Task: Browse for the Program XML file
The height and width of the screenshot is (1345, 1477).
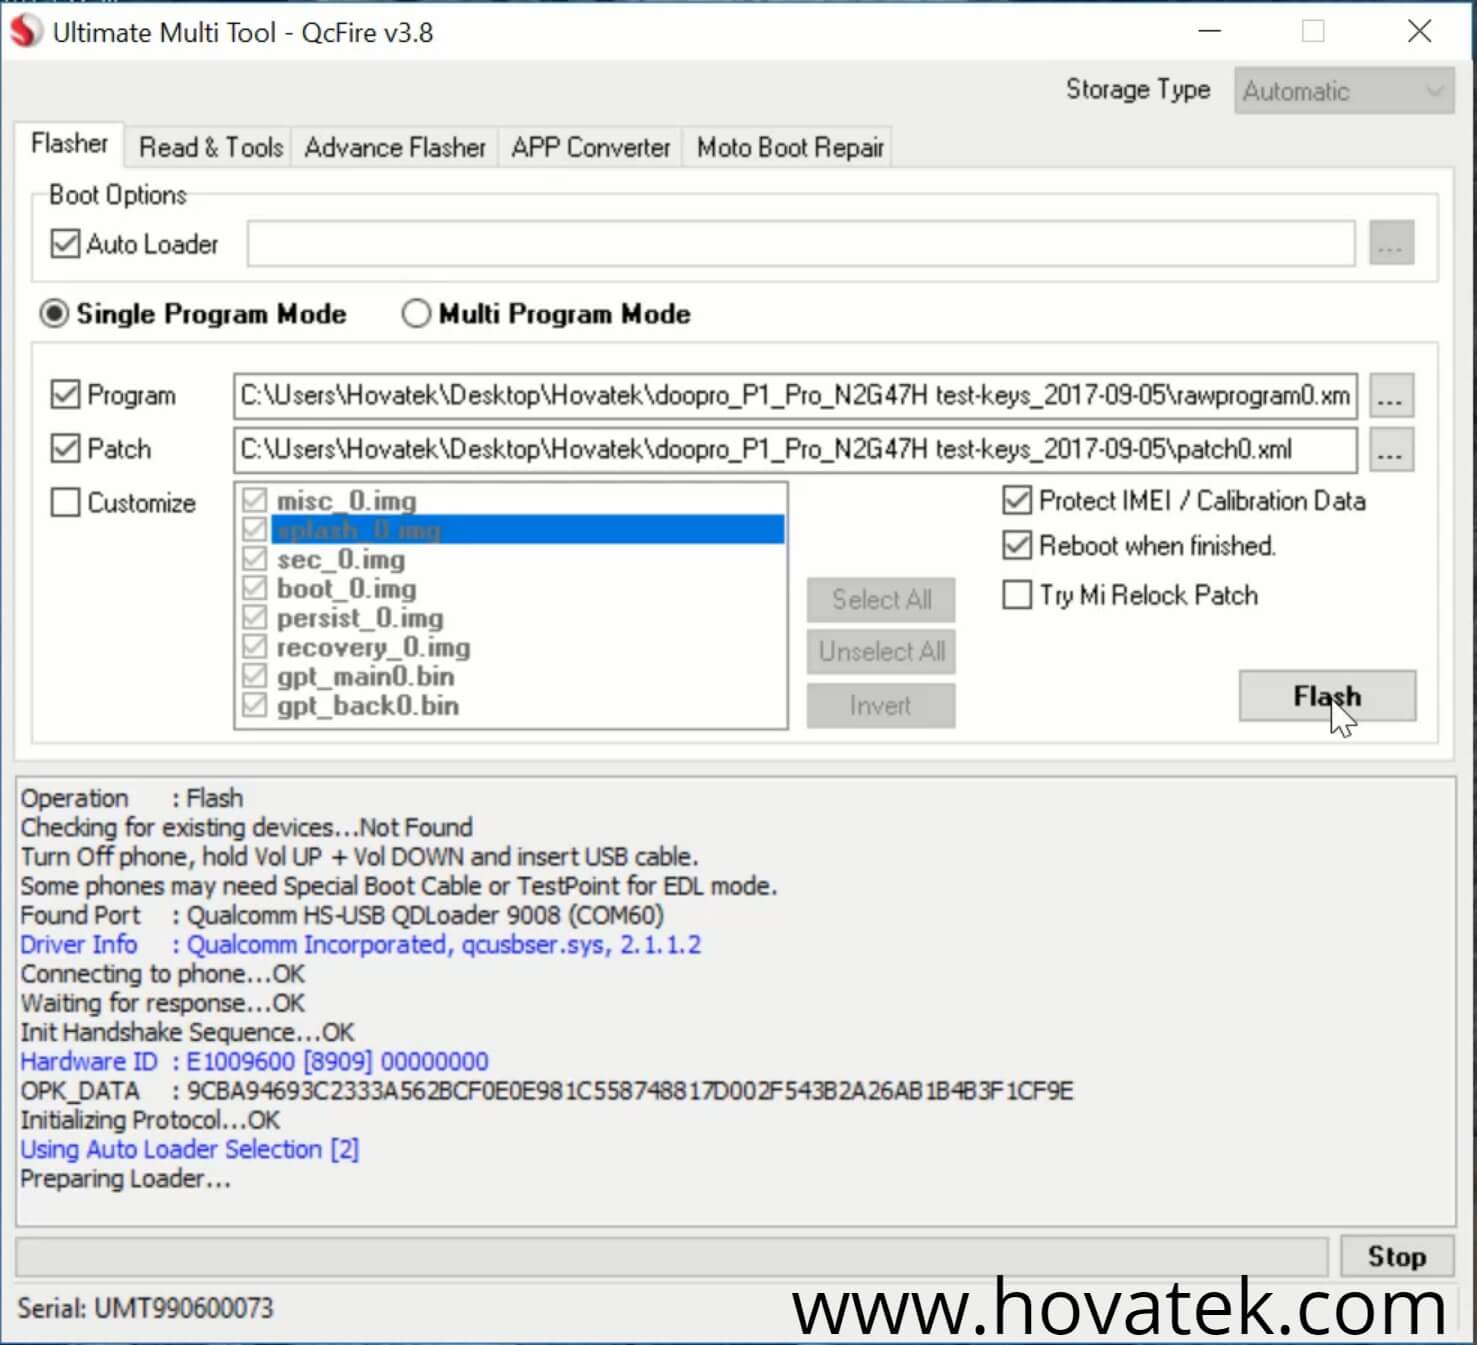Action: pos(1391,396)
